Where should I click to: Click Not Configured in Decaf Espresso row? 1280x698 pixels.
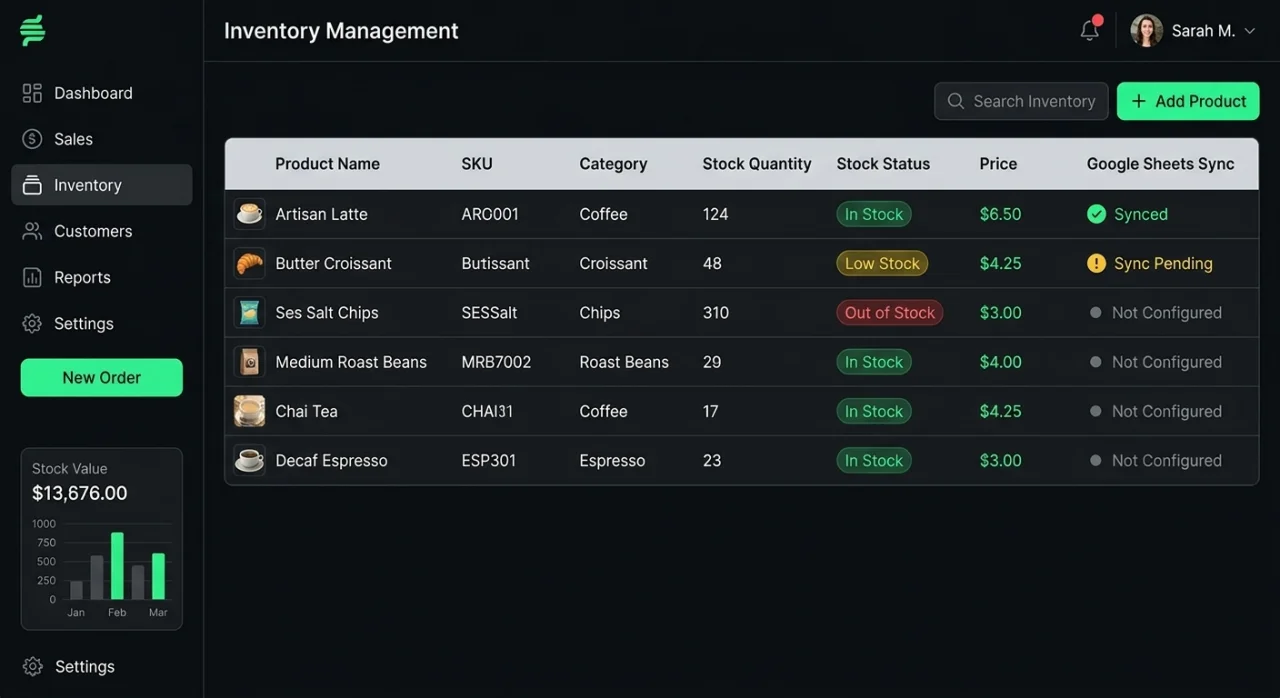[x=1167, y=460]
